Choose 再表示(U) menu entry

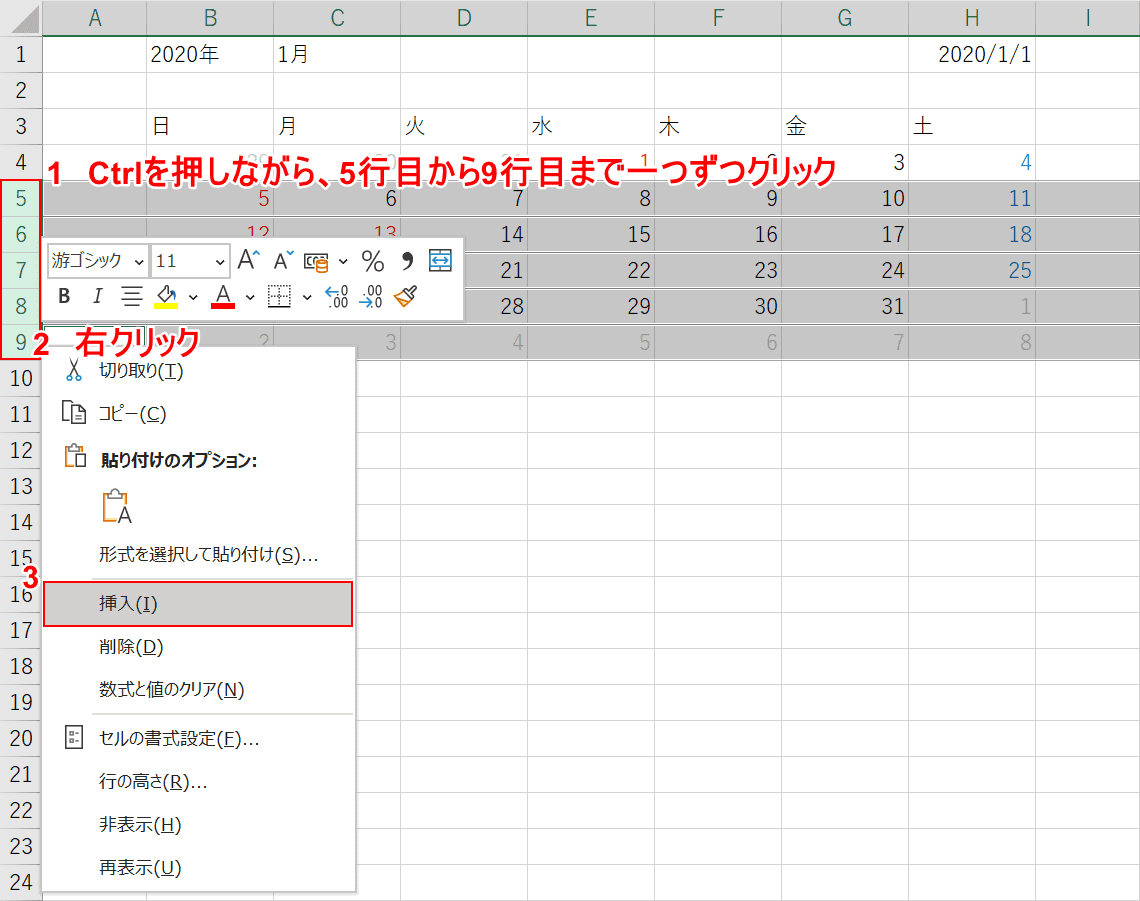click(x=198, y=868)
